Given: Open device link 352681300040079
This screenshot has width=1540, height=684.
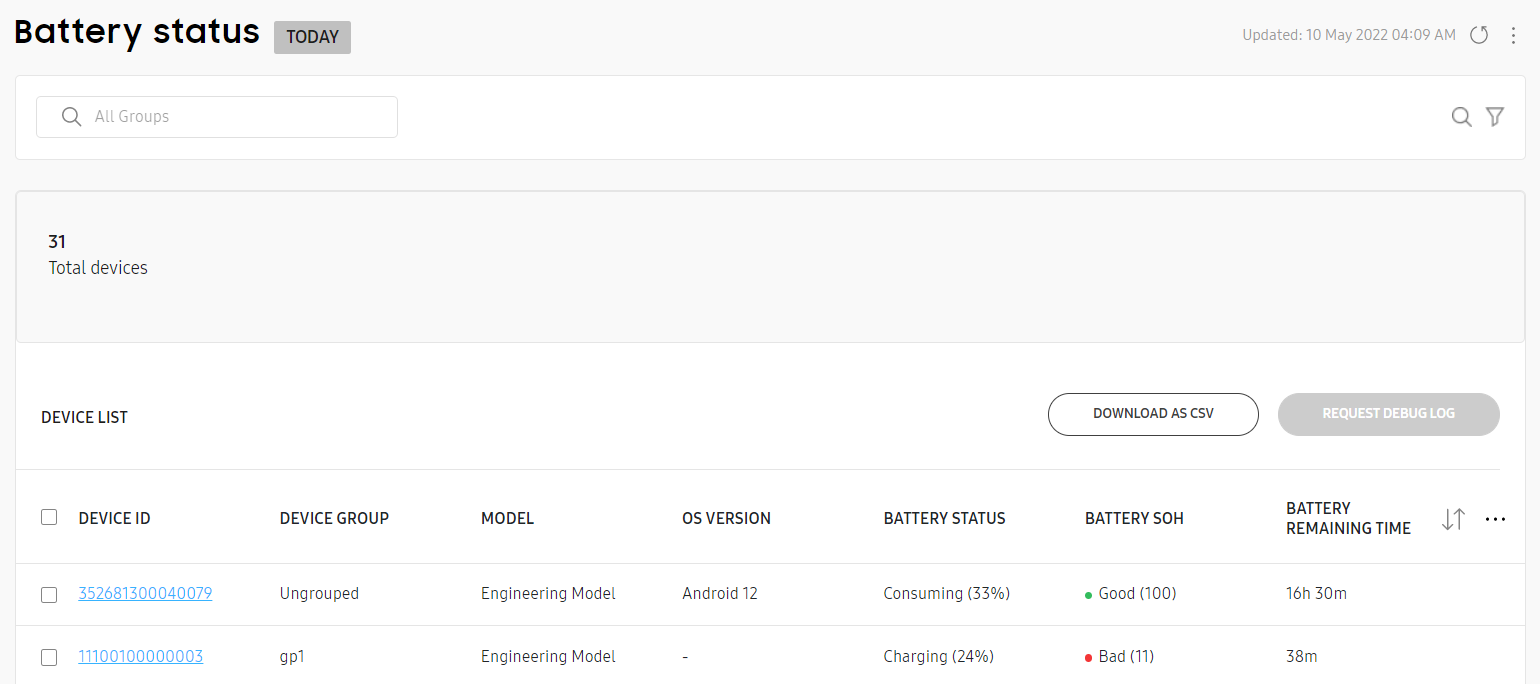Looking at the screenshot, I should point(145,593).
